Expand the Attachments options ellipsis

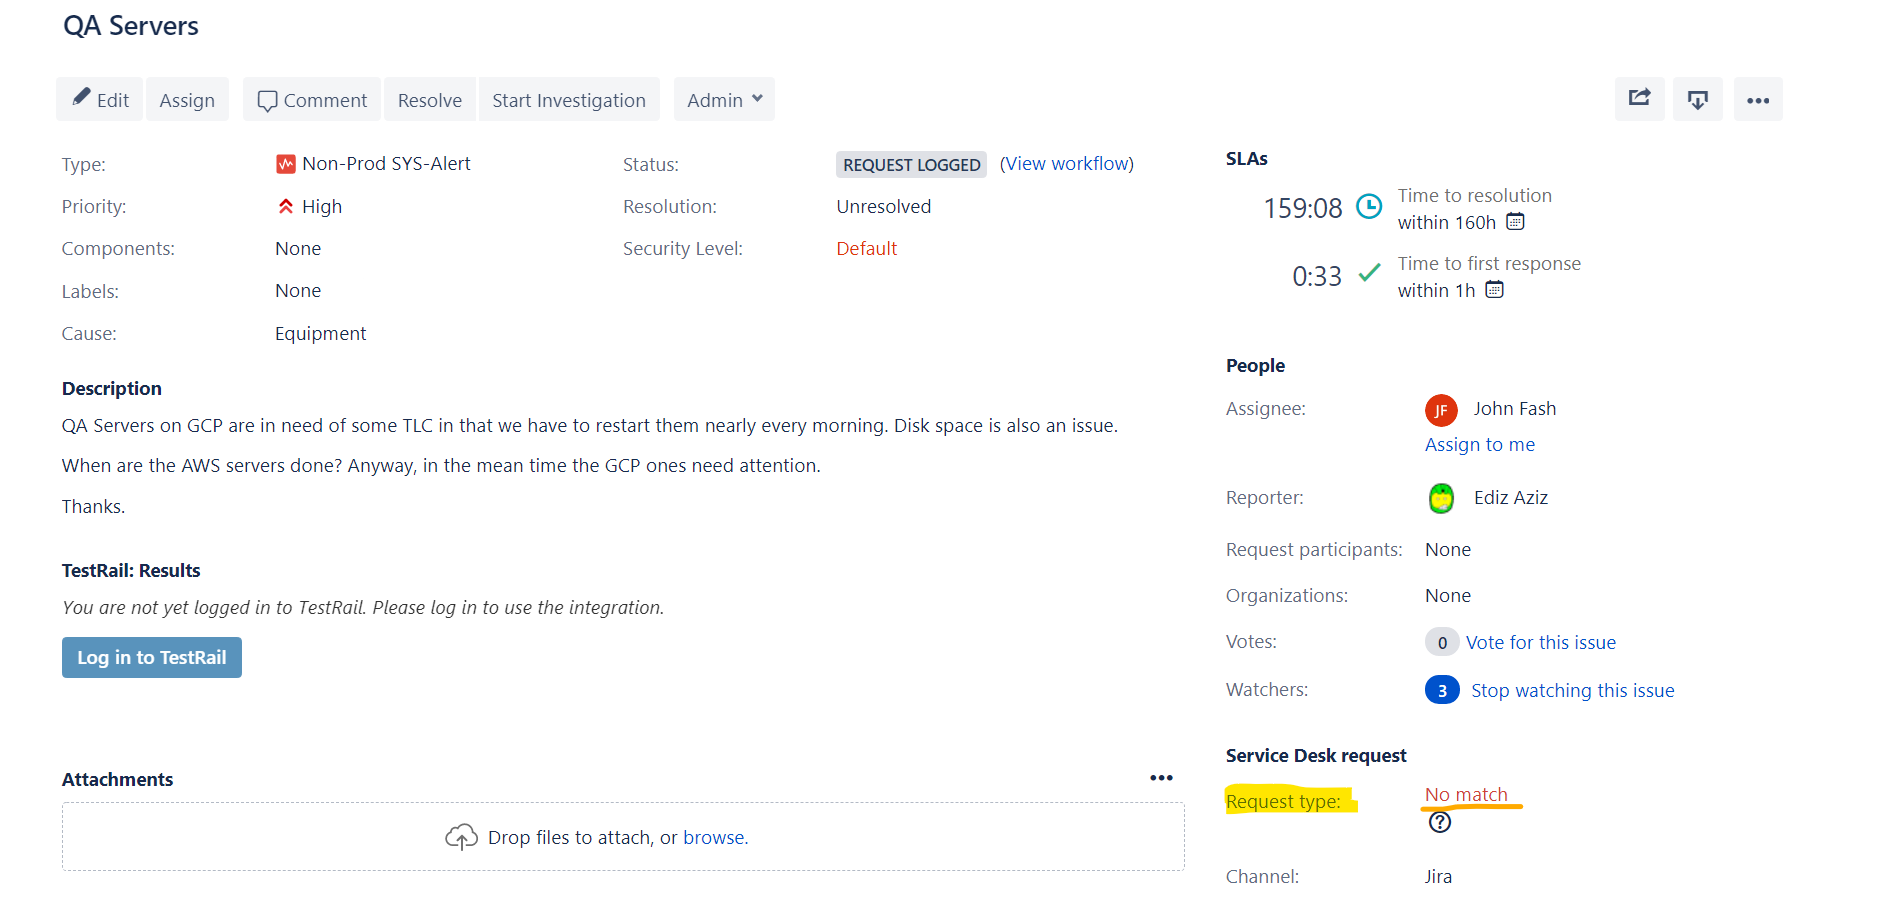[x=1162, y=778]
